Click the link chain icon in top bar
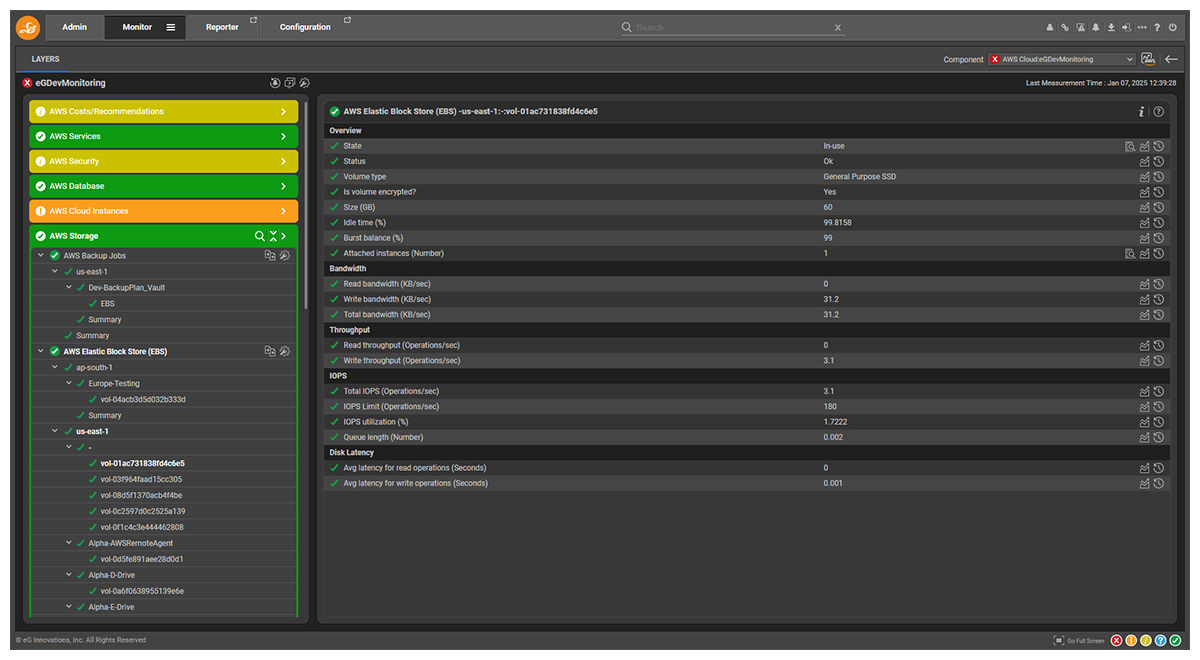Screen dimensions: 1200x660 pos(1065,28)
